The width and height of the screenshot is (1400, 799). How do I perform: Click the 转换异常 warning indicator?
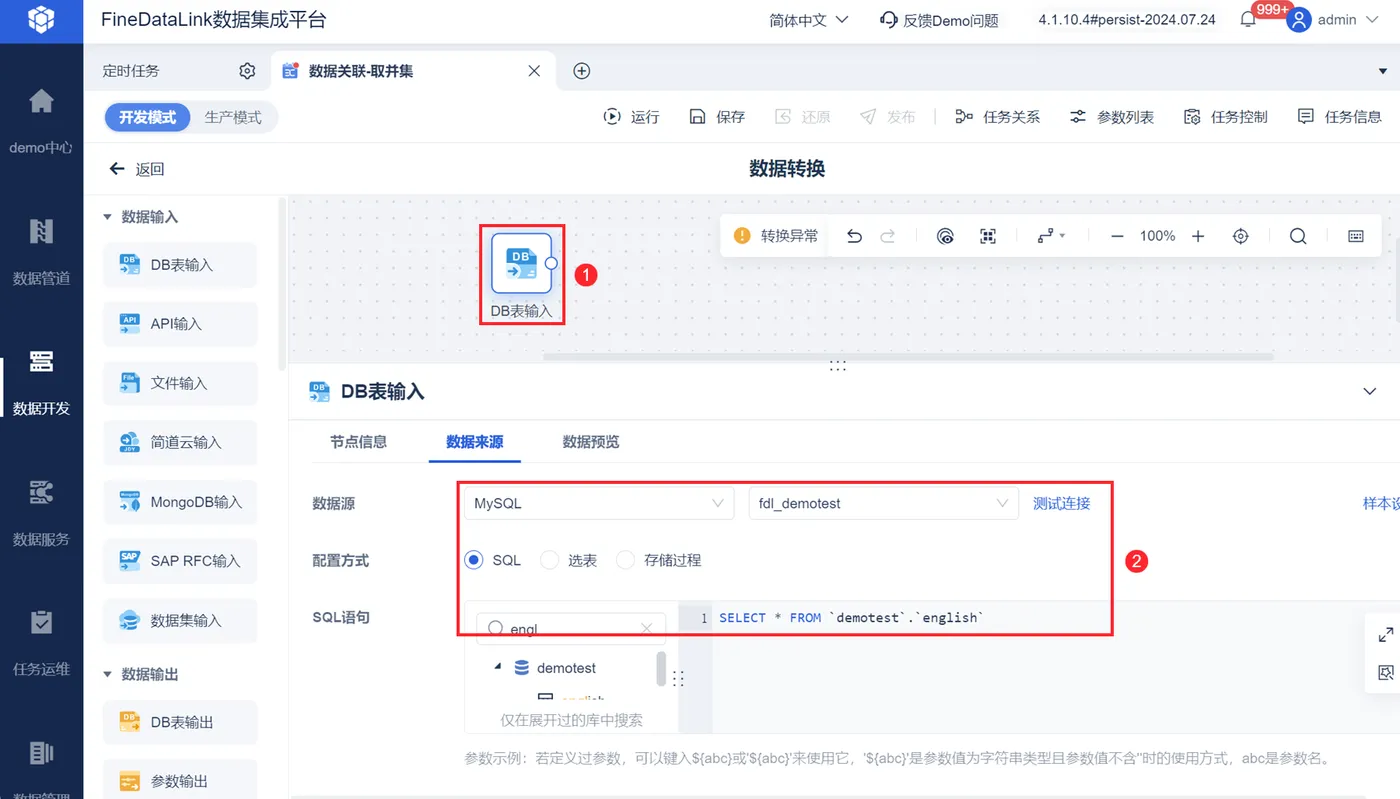coord(776,236)
